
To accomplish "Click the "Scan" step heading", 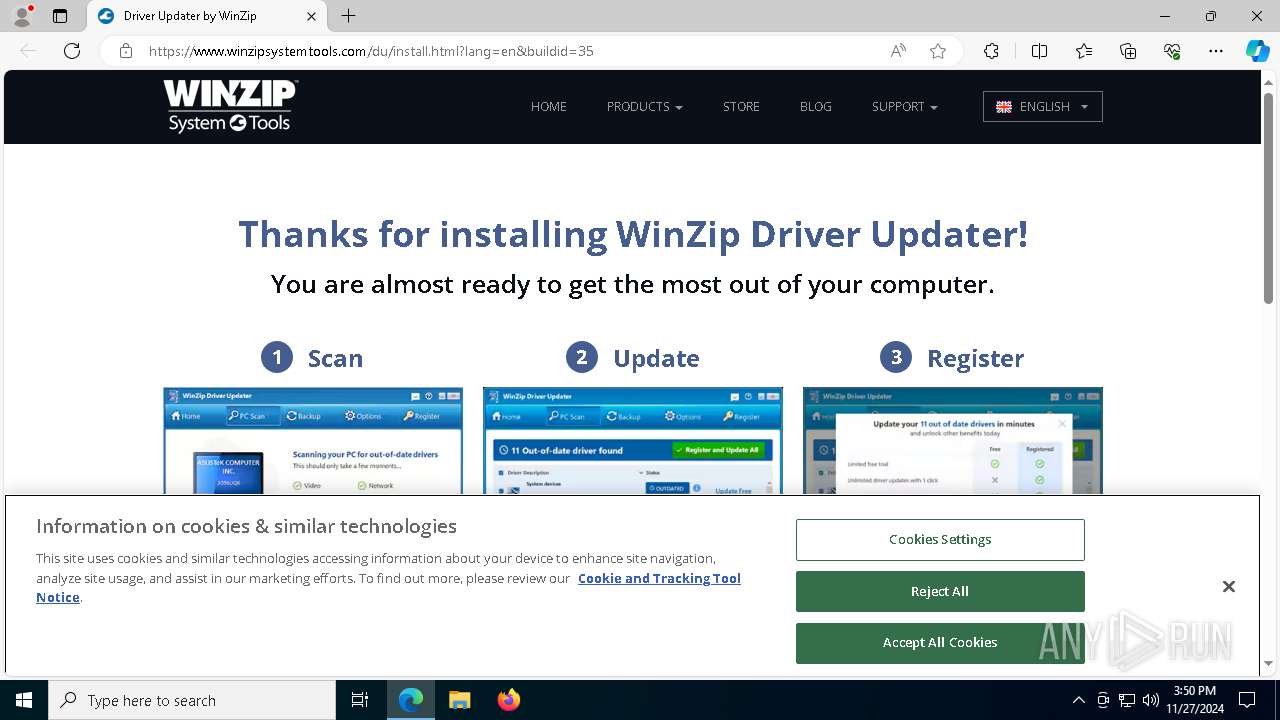I will pos(335,358).
